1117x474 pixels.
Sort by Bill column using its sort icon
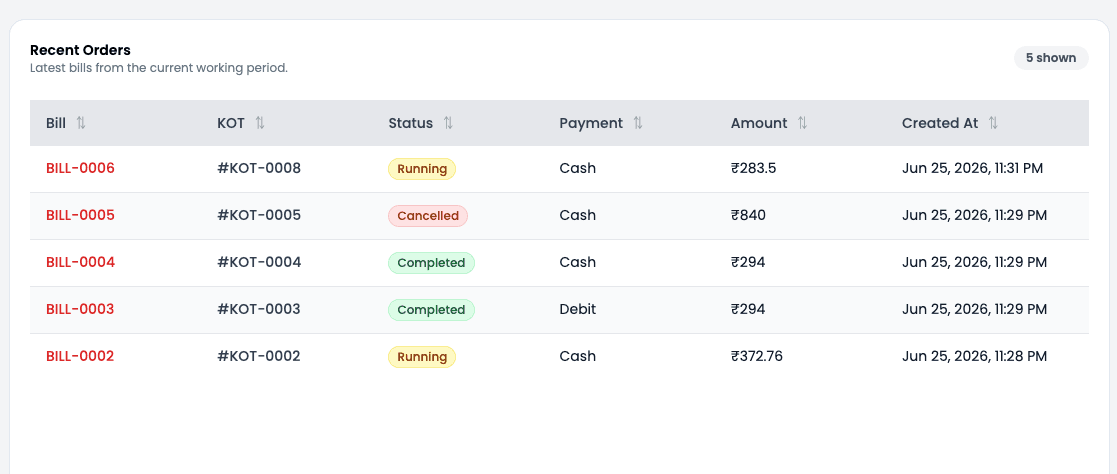click(x=80, y=123)
